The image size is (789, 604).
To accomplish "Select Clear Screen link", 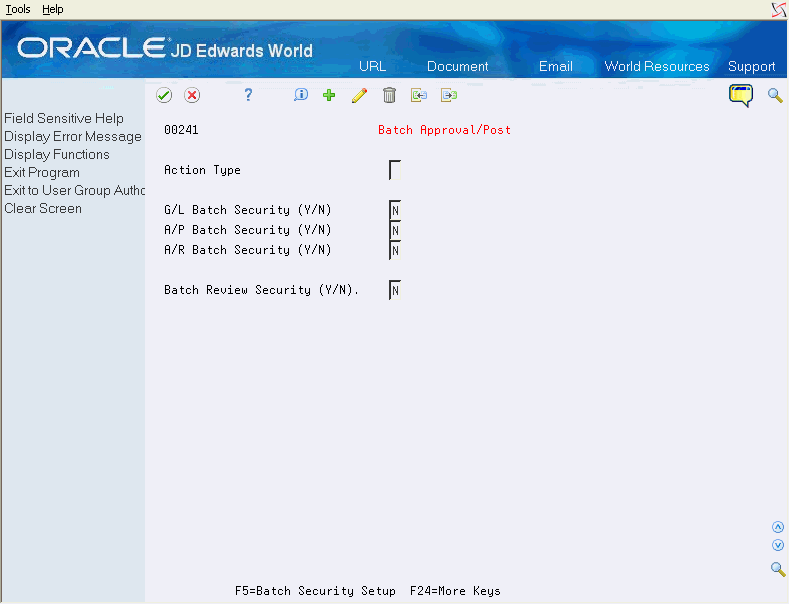I will (43, 208).
